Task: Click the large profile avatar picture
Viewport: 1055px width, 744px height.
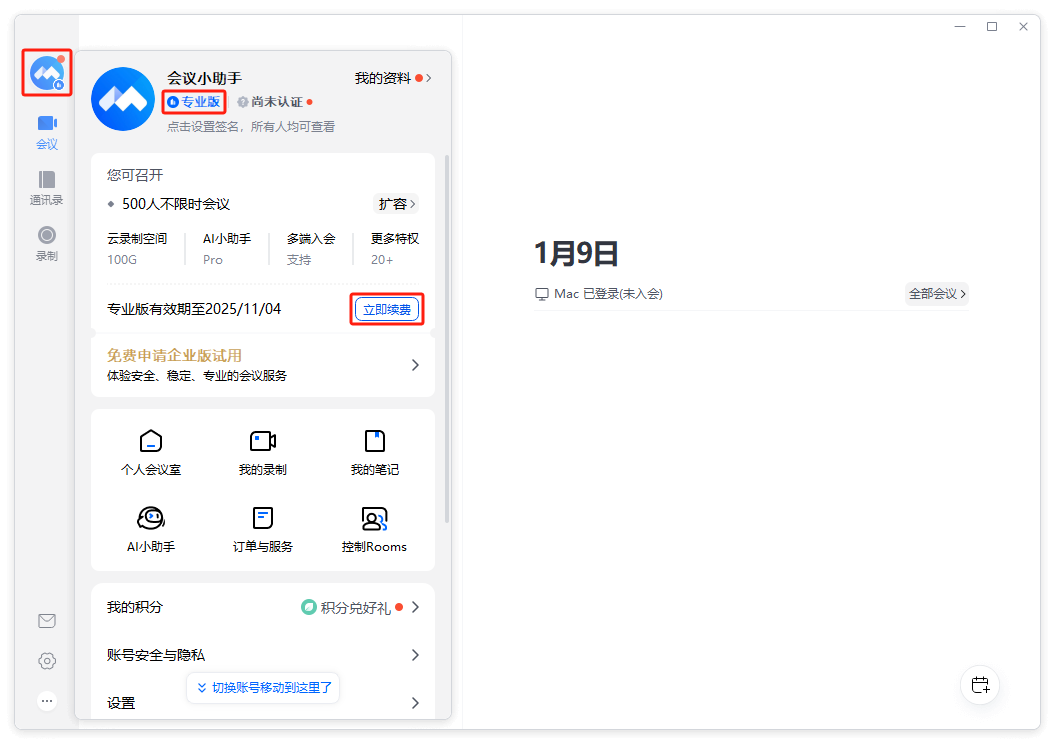Action: [123, 99]
